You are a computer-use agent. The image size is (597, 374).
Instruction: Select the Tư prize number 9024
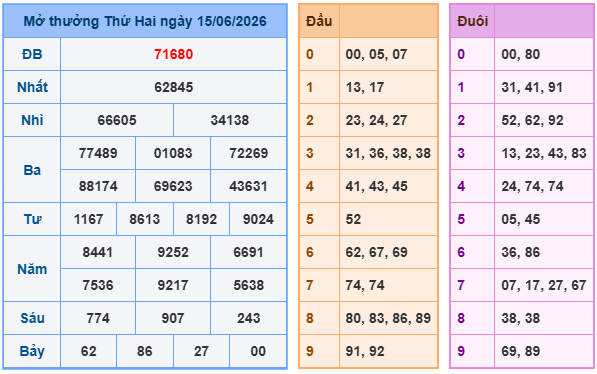(x=258, y=219)
